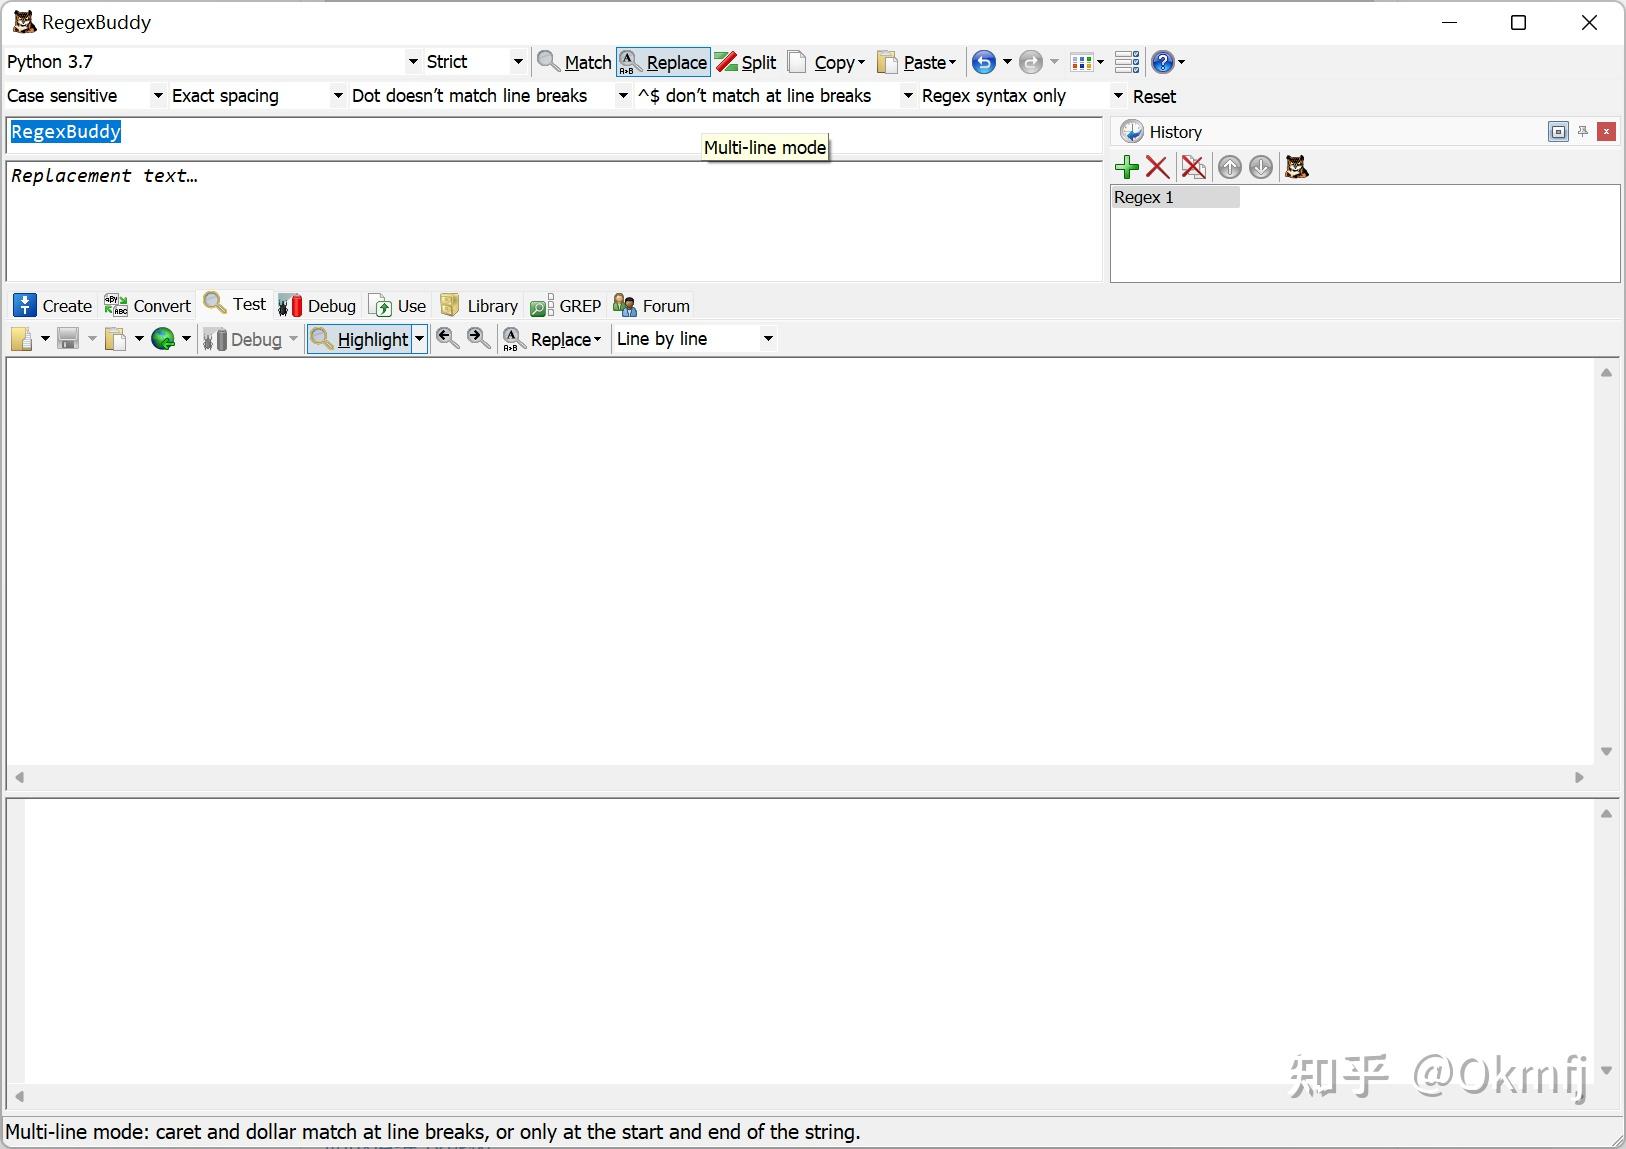Move Regex 1 up in History
The height and width of the screenshot is (1149, 1626).
[x=1230, y=167]
